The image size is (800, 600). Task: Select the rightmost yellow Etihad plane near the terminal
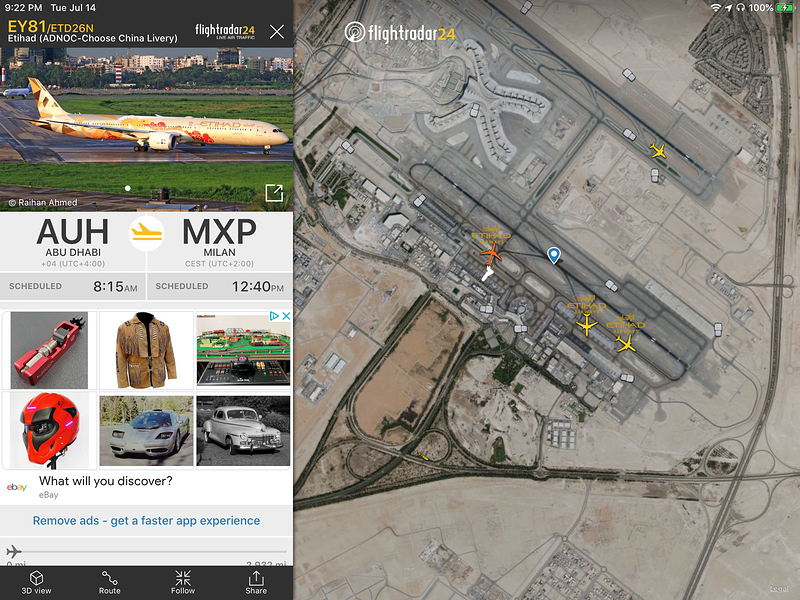[x=626, y=343]
